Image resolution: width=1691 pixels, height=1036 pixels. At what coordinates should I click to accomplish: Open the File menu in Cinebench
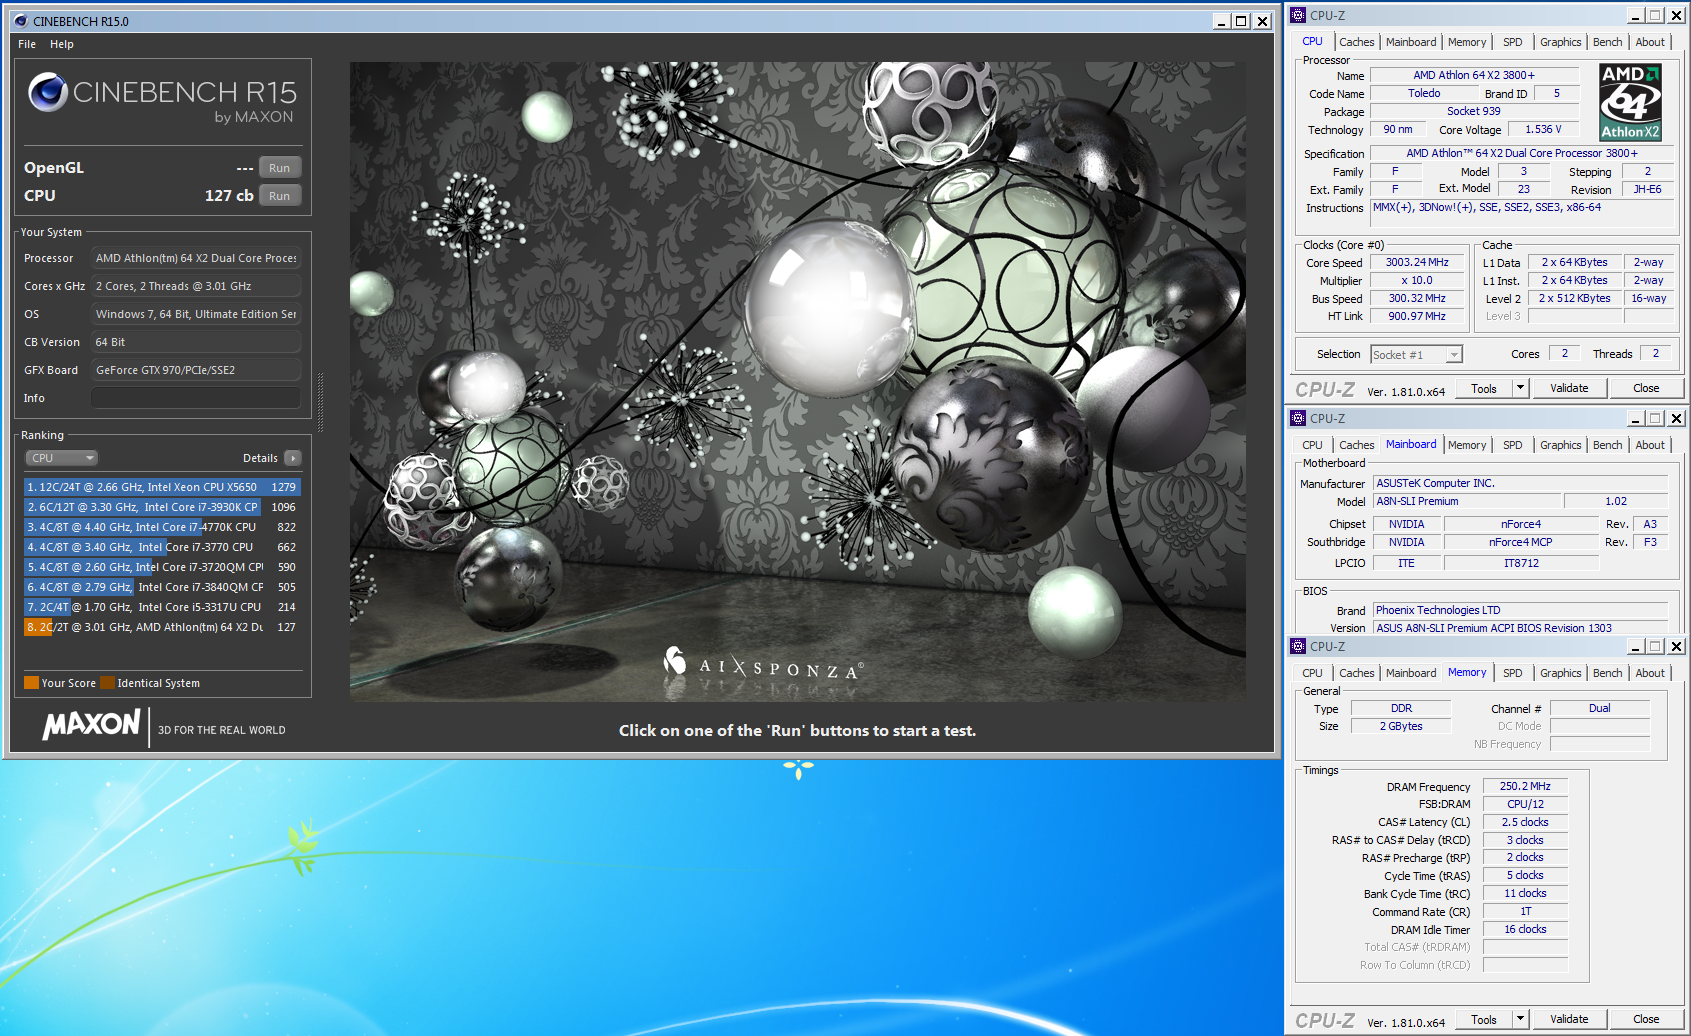pyautogui.click(x=27, y=44)
